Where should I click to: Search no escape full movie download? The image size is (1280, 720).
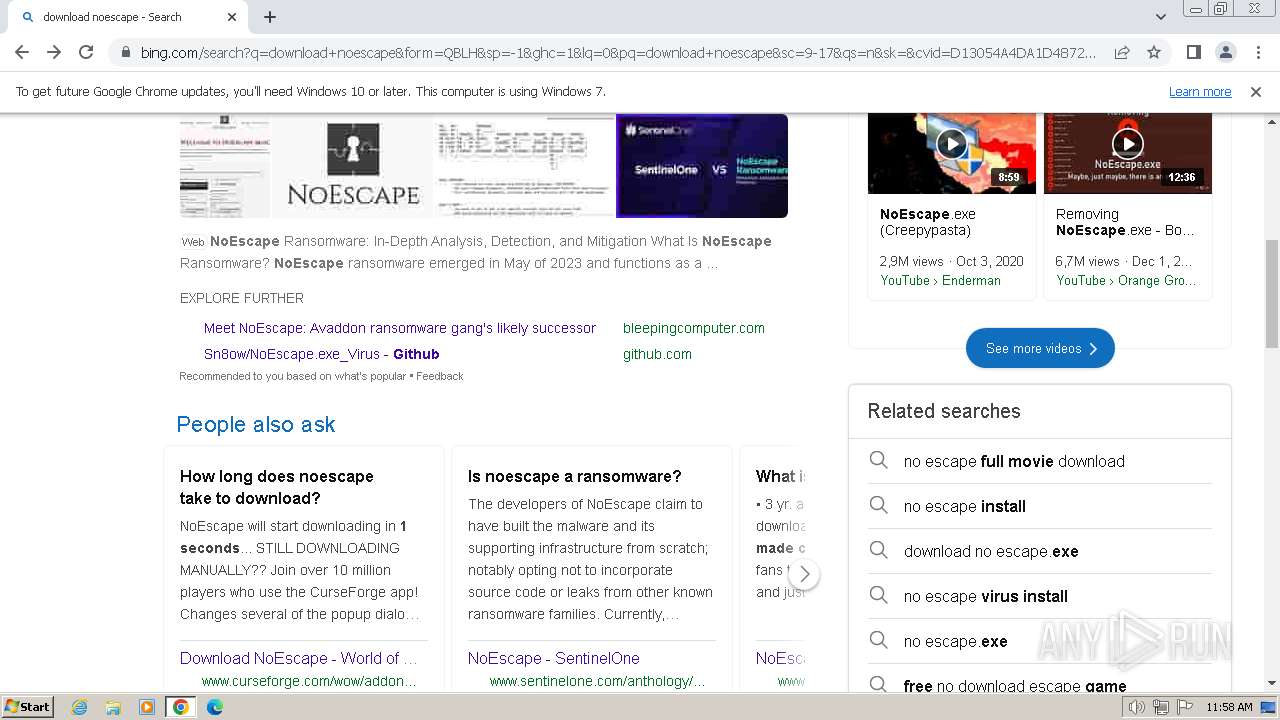1014,461
